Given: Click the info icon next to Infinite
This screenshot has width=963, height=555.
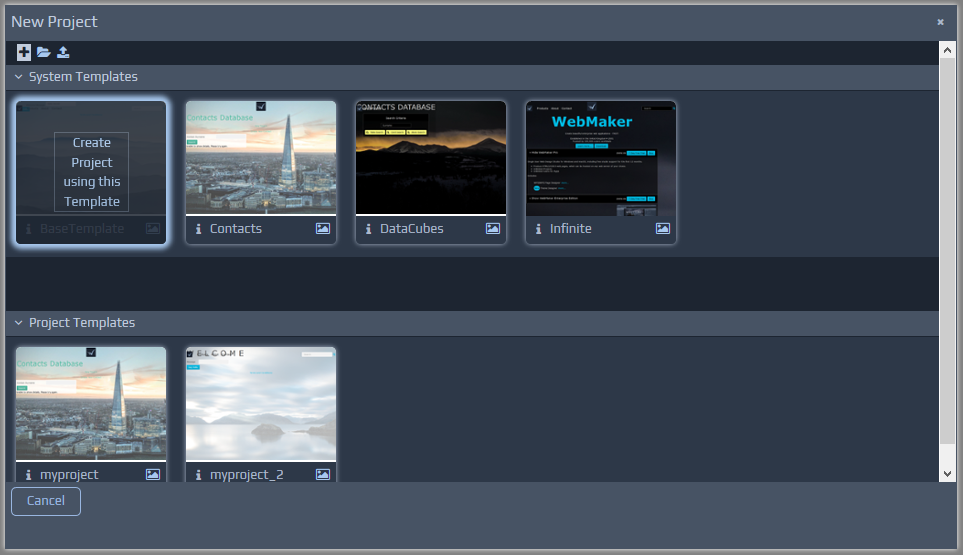Looking at the screenshot, I should click(x=539, y=229).
